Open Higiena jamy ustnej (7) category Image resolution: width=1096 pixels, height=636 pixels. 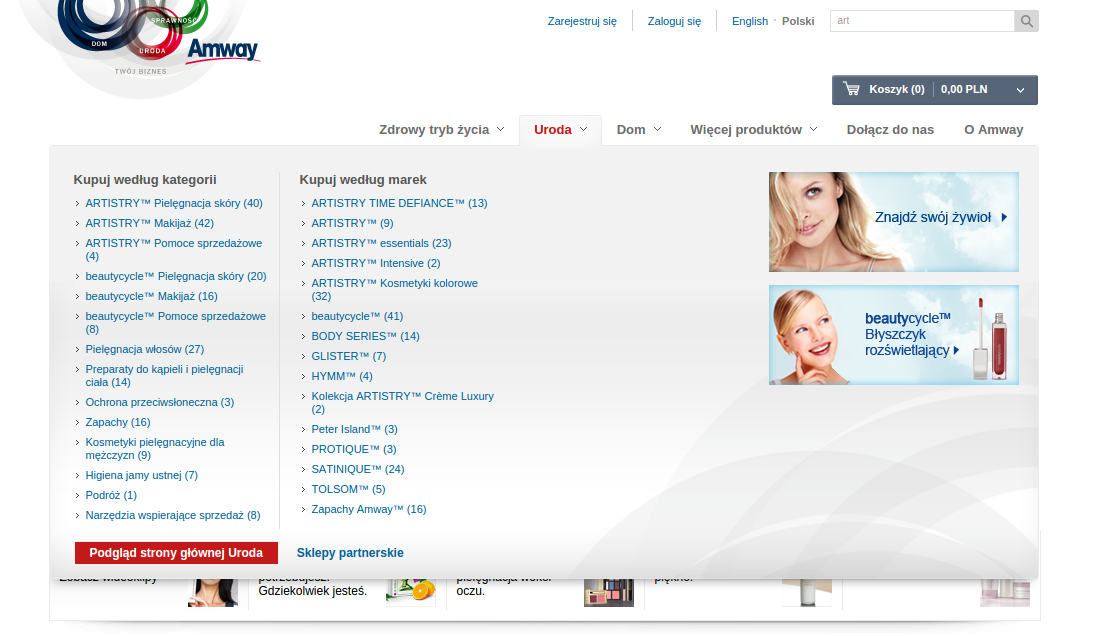141,475
